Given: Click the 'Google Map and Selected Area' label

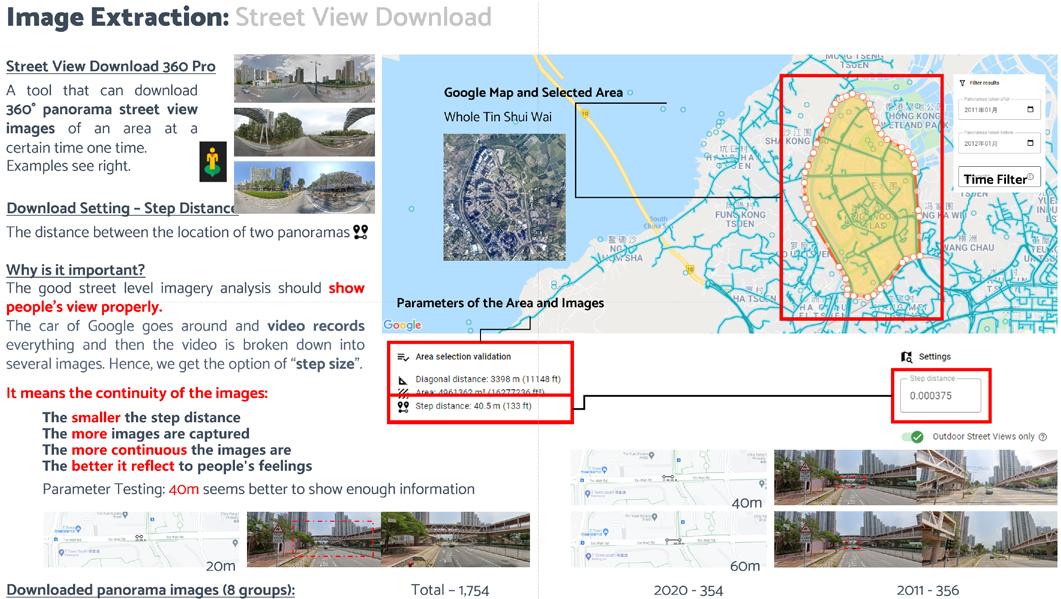Looking at the screenshot, I should click(533, 93).
